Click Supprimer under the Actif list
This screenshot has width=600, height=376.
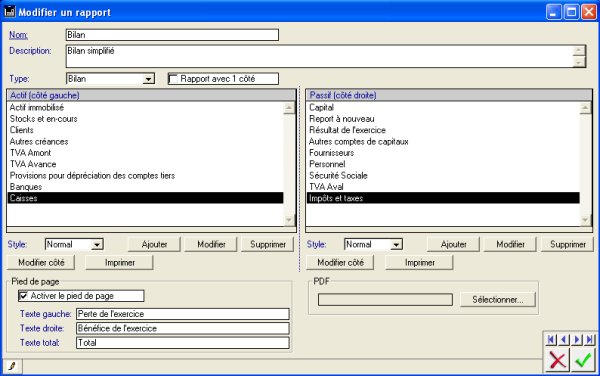[x=268, y=244]
